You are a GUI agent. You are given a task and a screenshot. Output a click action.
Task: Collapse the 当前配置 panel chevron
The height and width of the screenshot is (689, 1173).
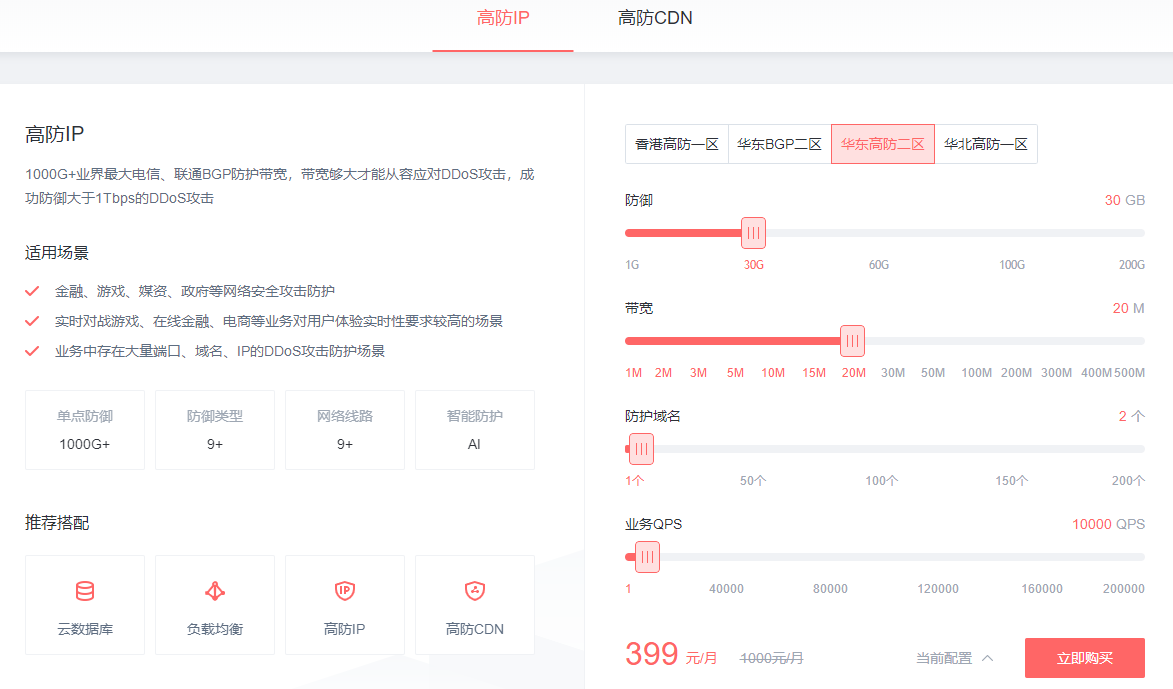[x=986, y=658]
